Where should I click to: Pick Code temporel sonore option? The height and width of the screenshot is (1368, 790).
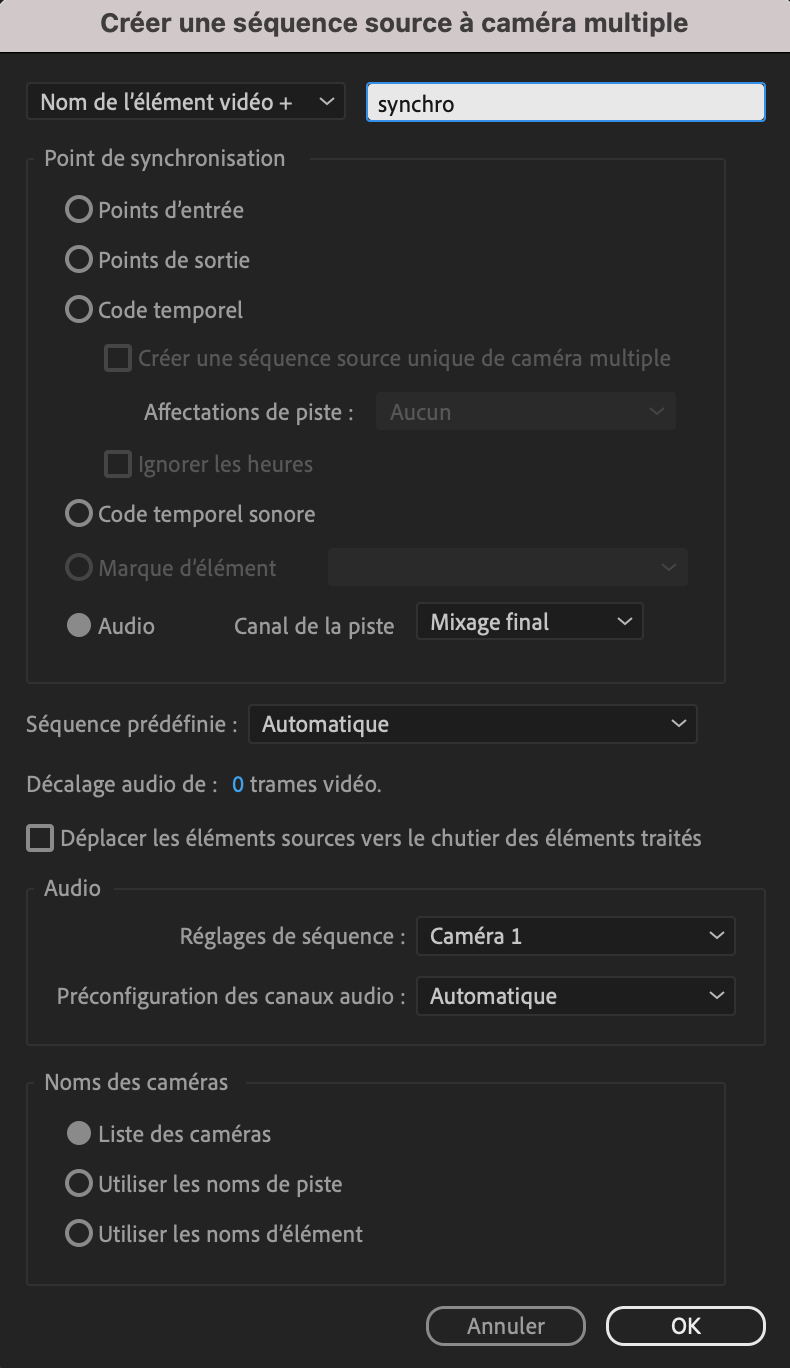pos(79,514)
